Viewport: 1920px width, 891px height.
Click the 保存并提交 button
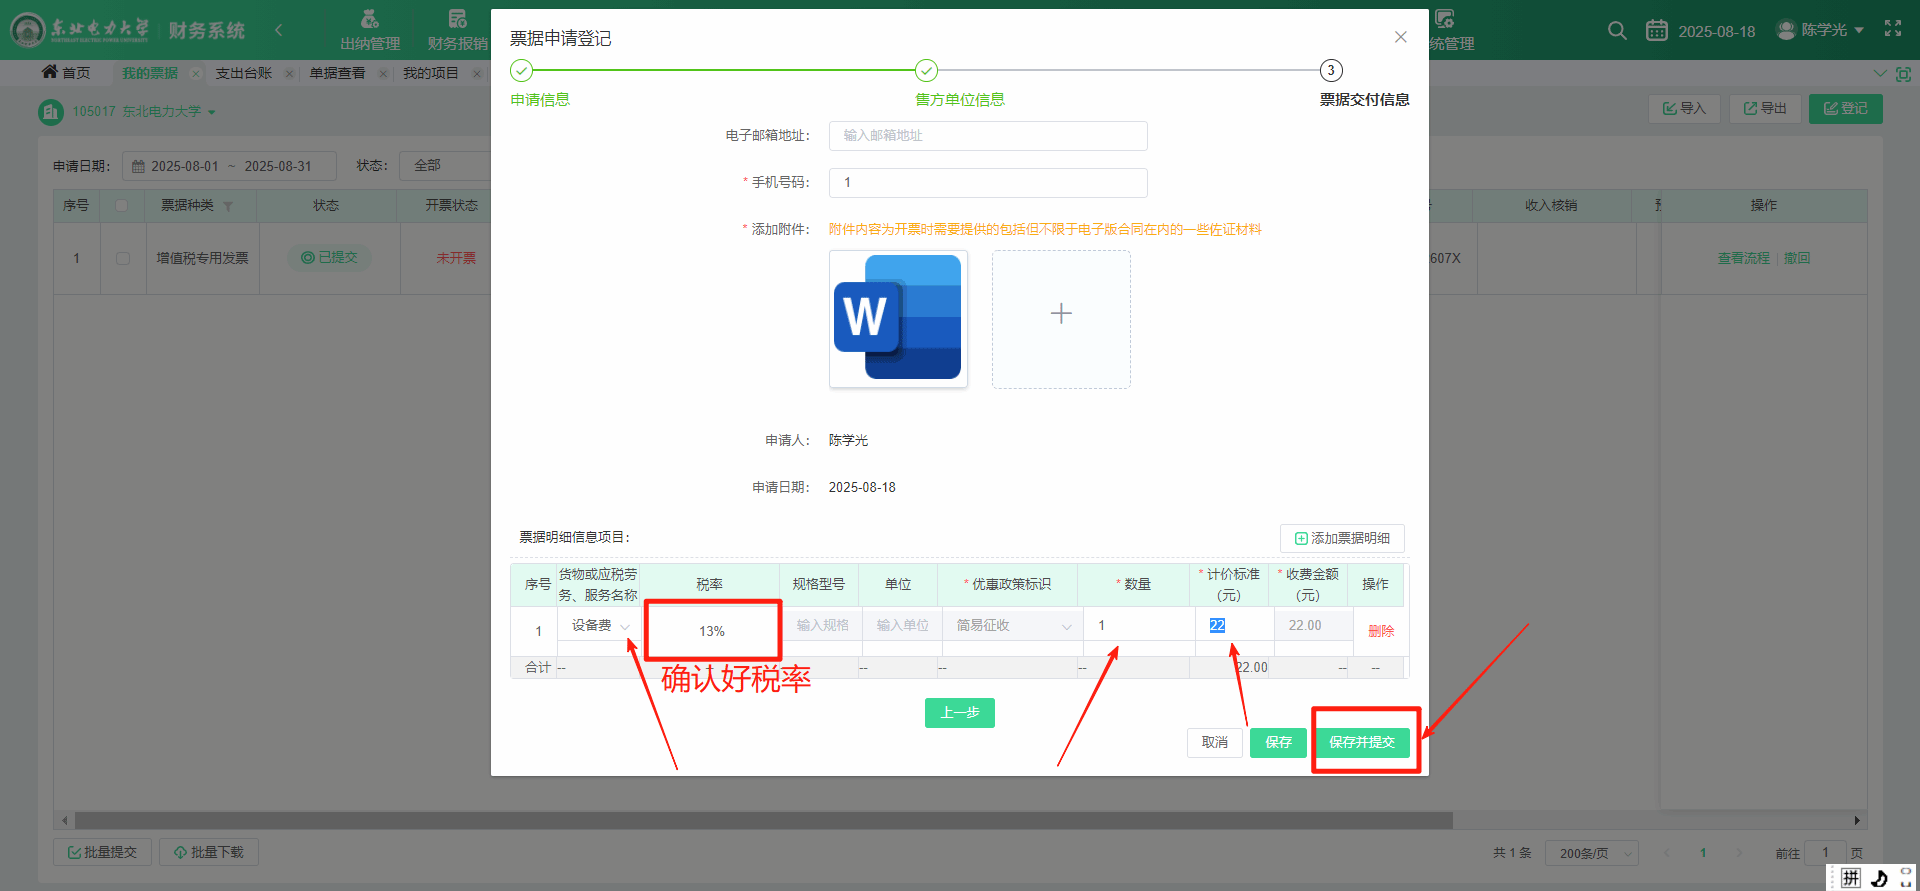tap(1361, 742)
